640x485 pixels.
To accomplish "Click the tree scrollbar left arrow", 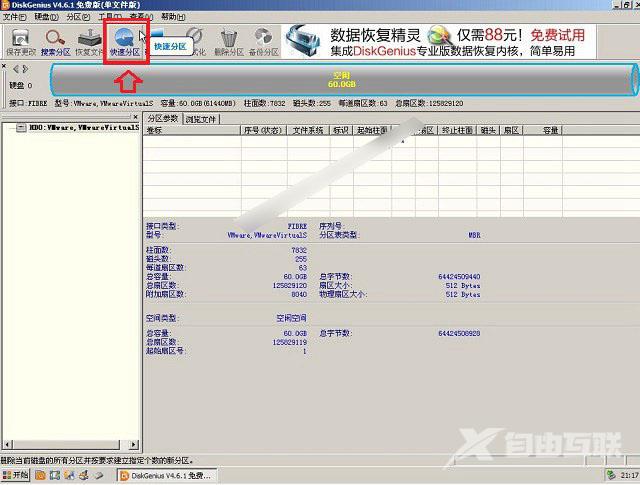I will point(7,444).
